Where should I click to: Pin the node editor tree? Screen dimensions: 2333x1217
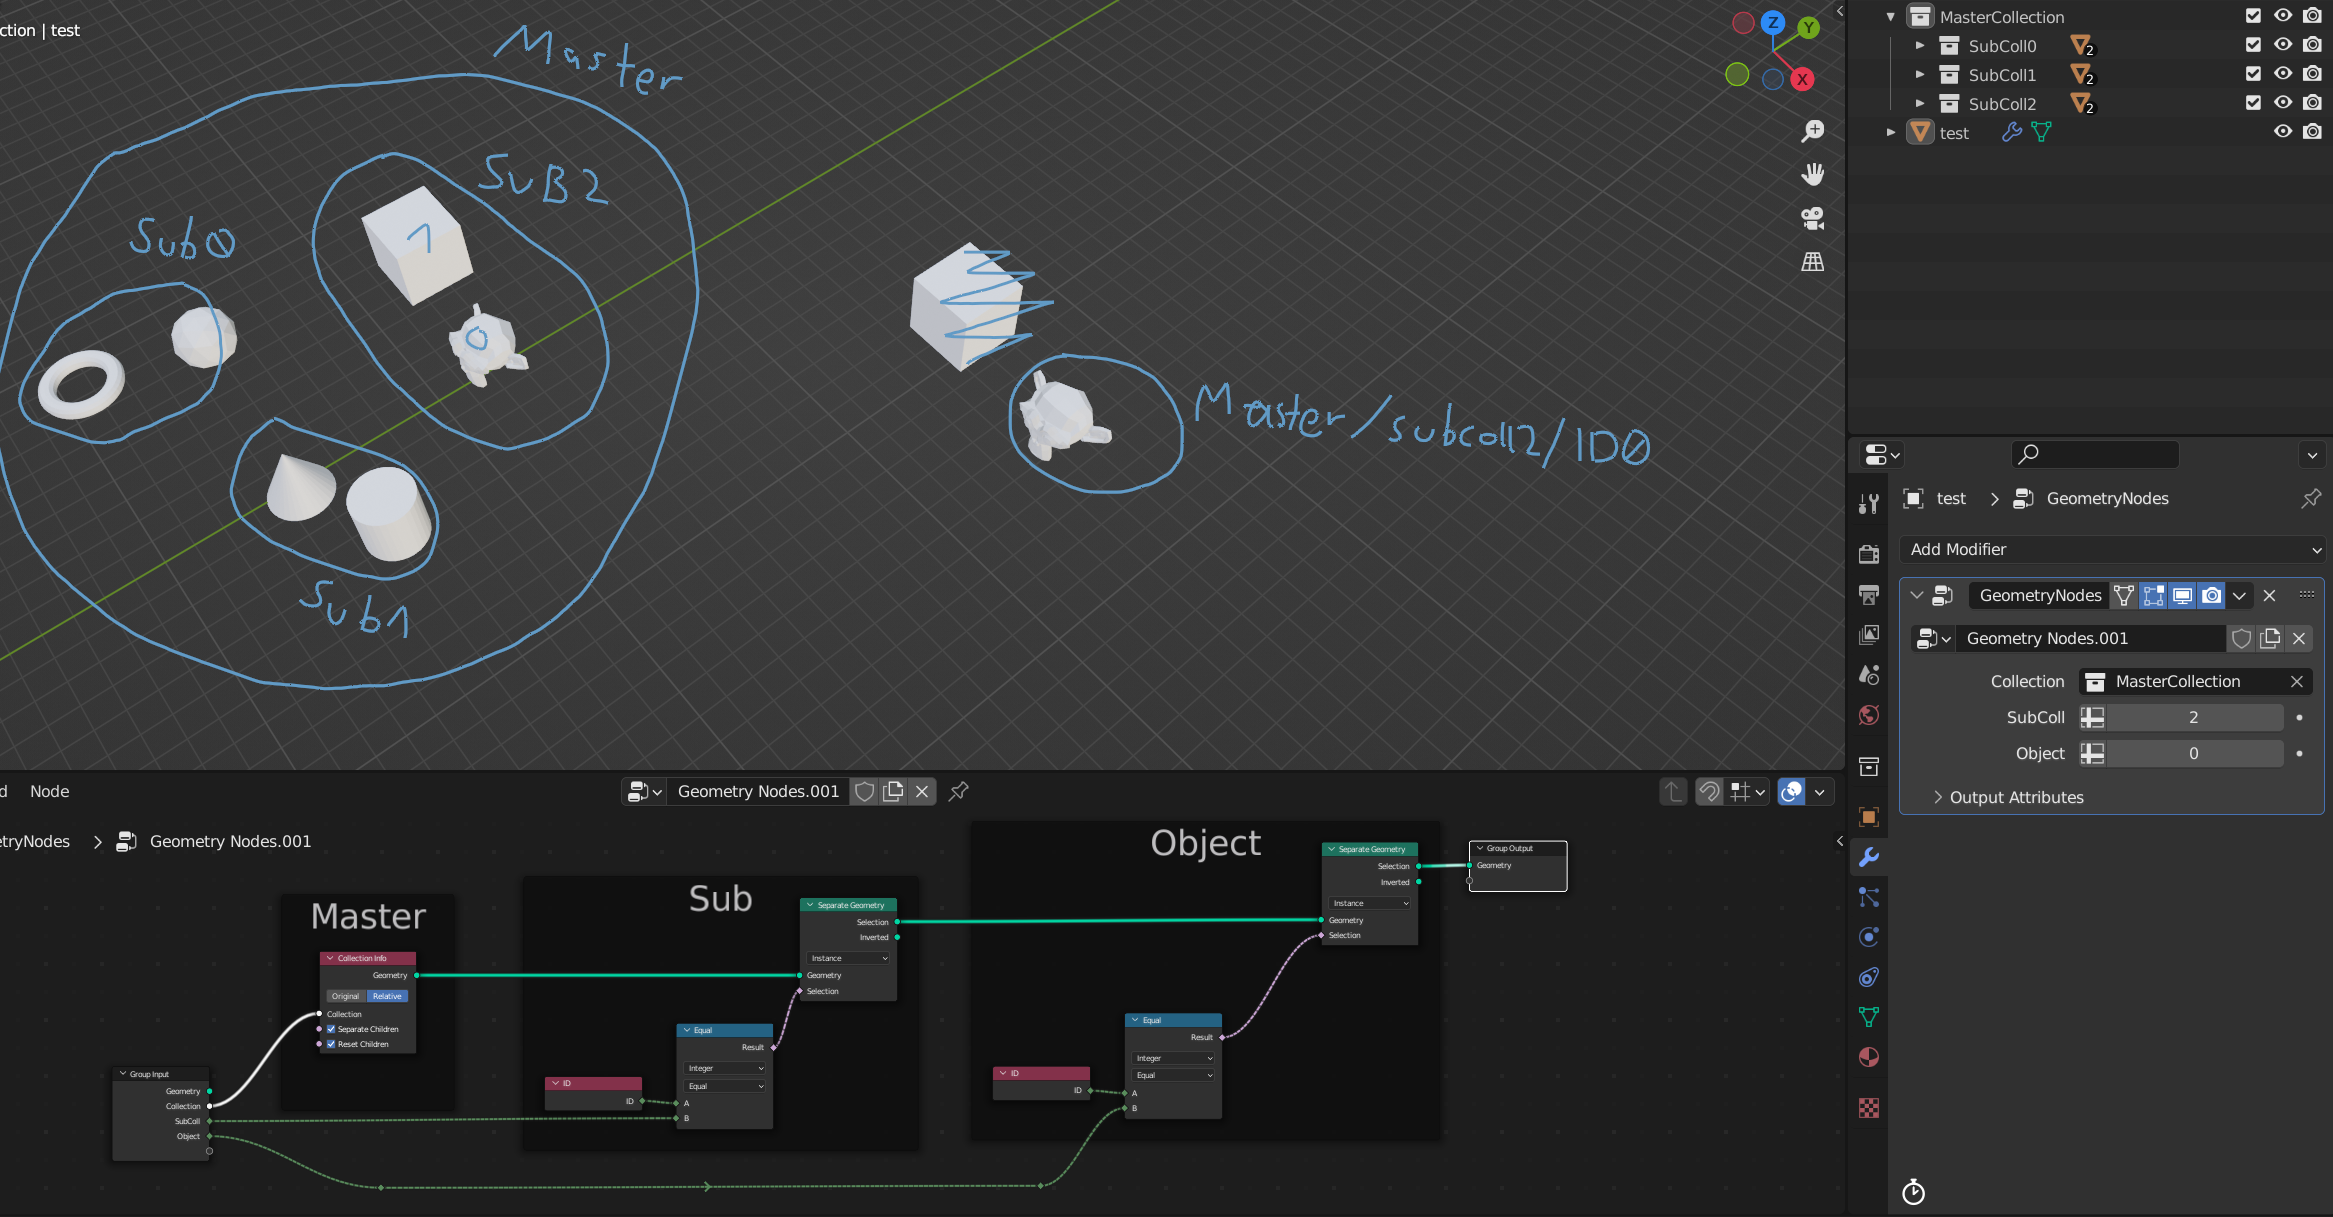pos(958,791)
